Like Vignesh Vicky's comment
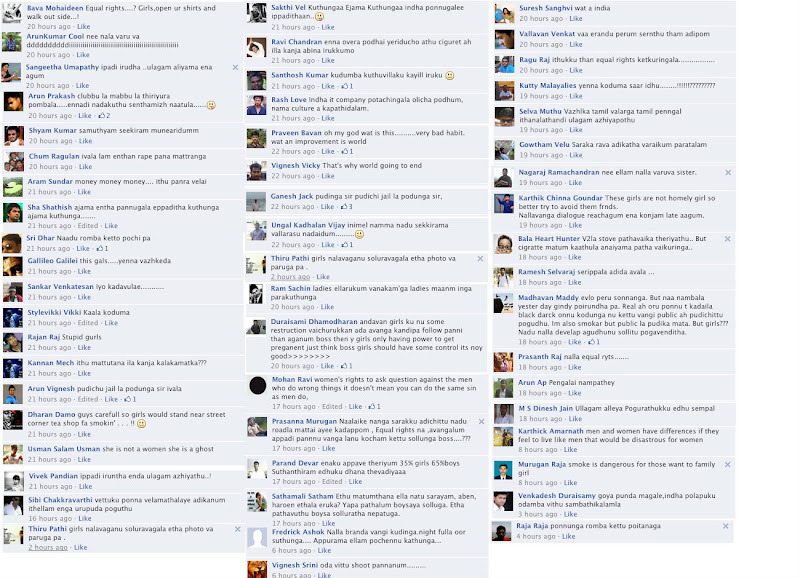Viewport: 800px width, 578px height. click(328, 176)
